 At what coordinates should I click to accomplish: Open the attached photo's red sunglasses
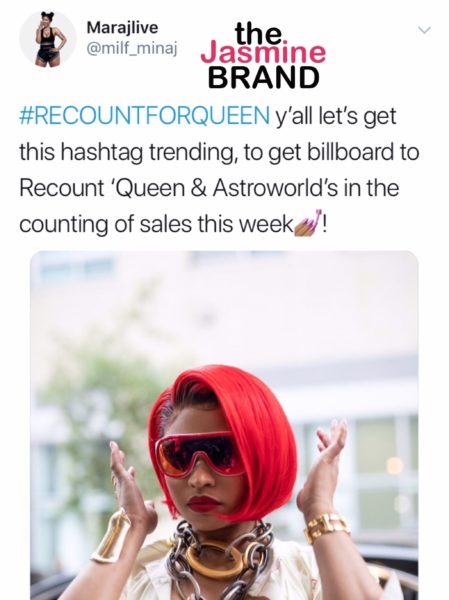click(x=199, y=454)
